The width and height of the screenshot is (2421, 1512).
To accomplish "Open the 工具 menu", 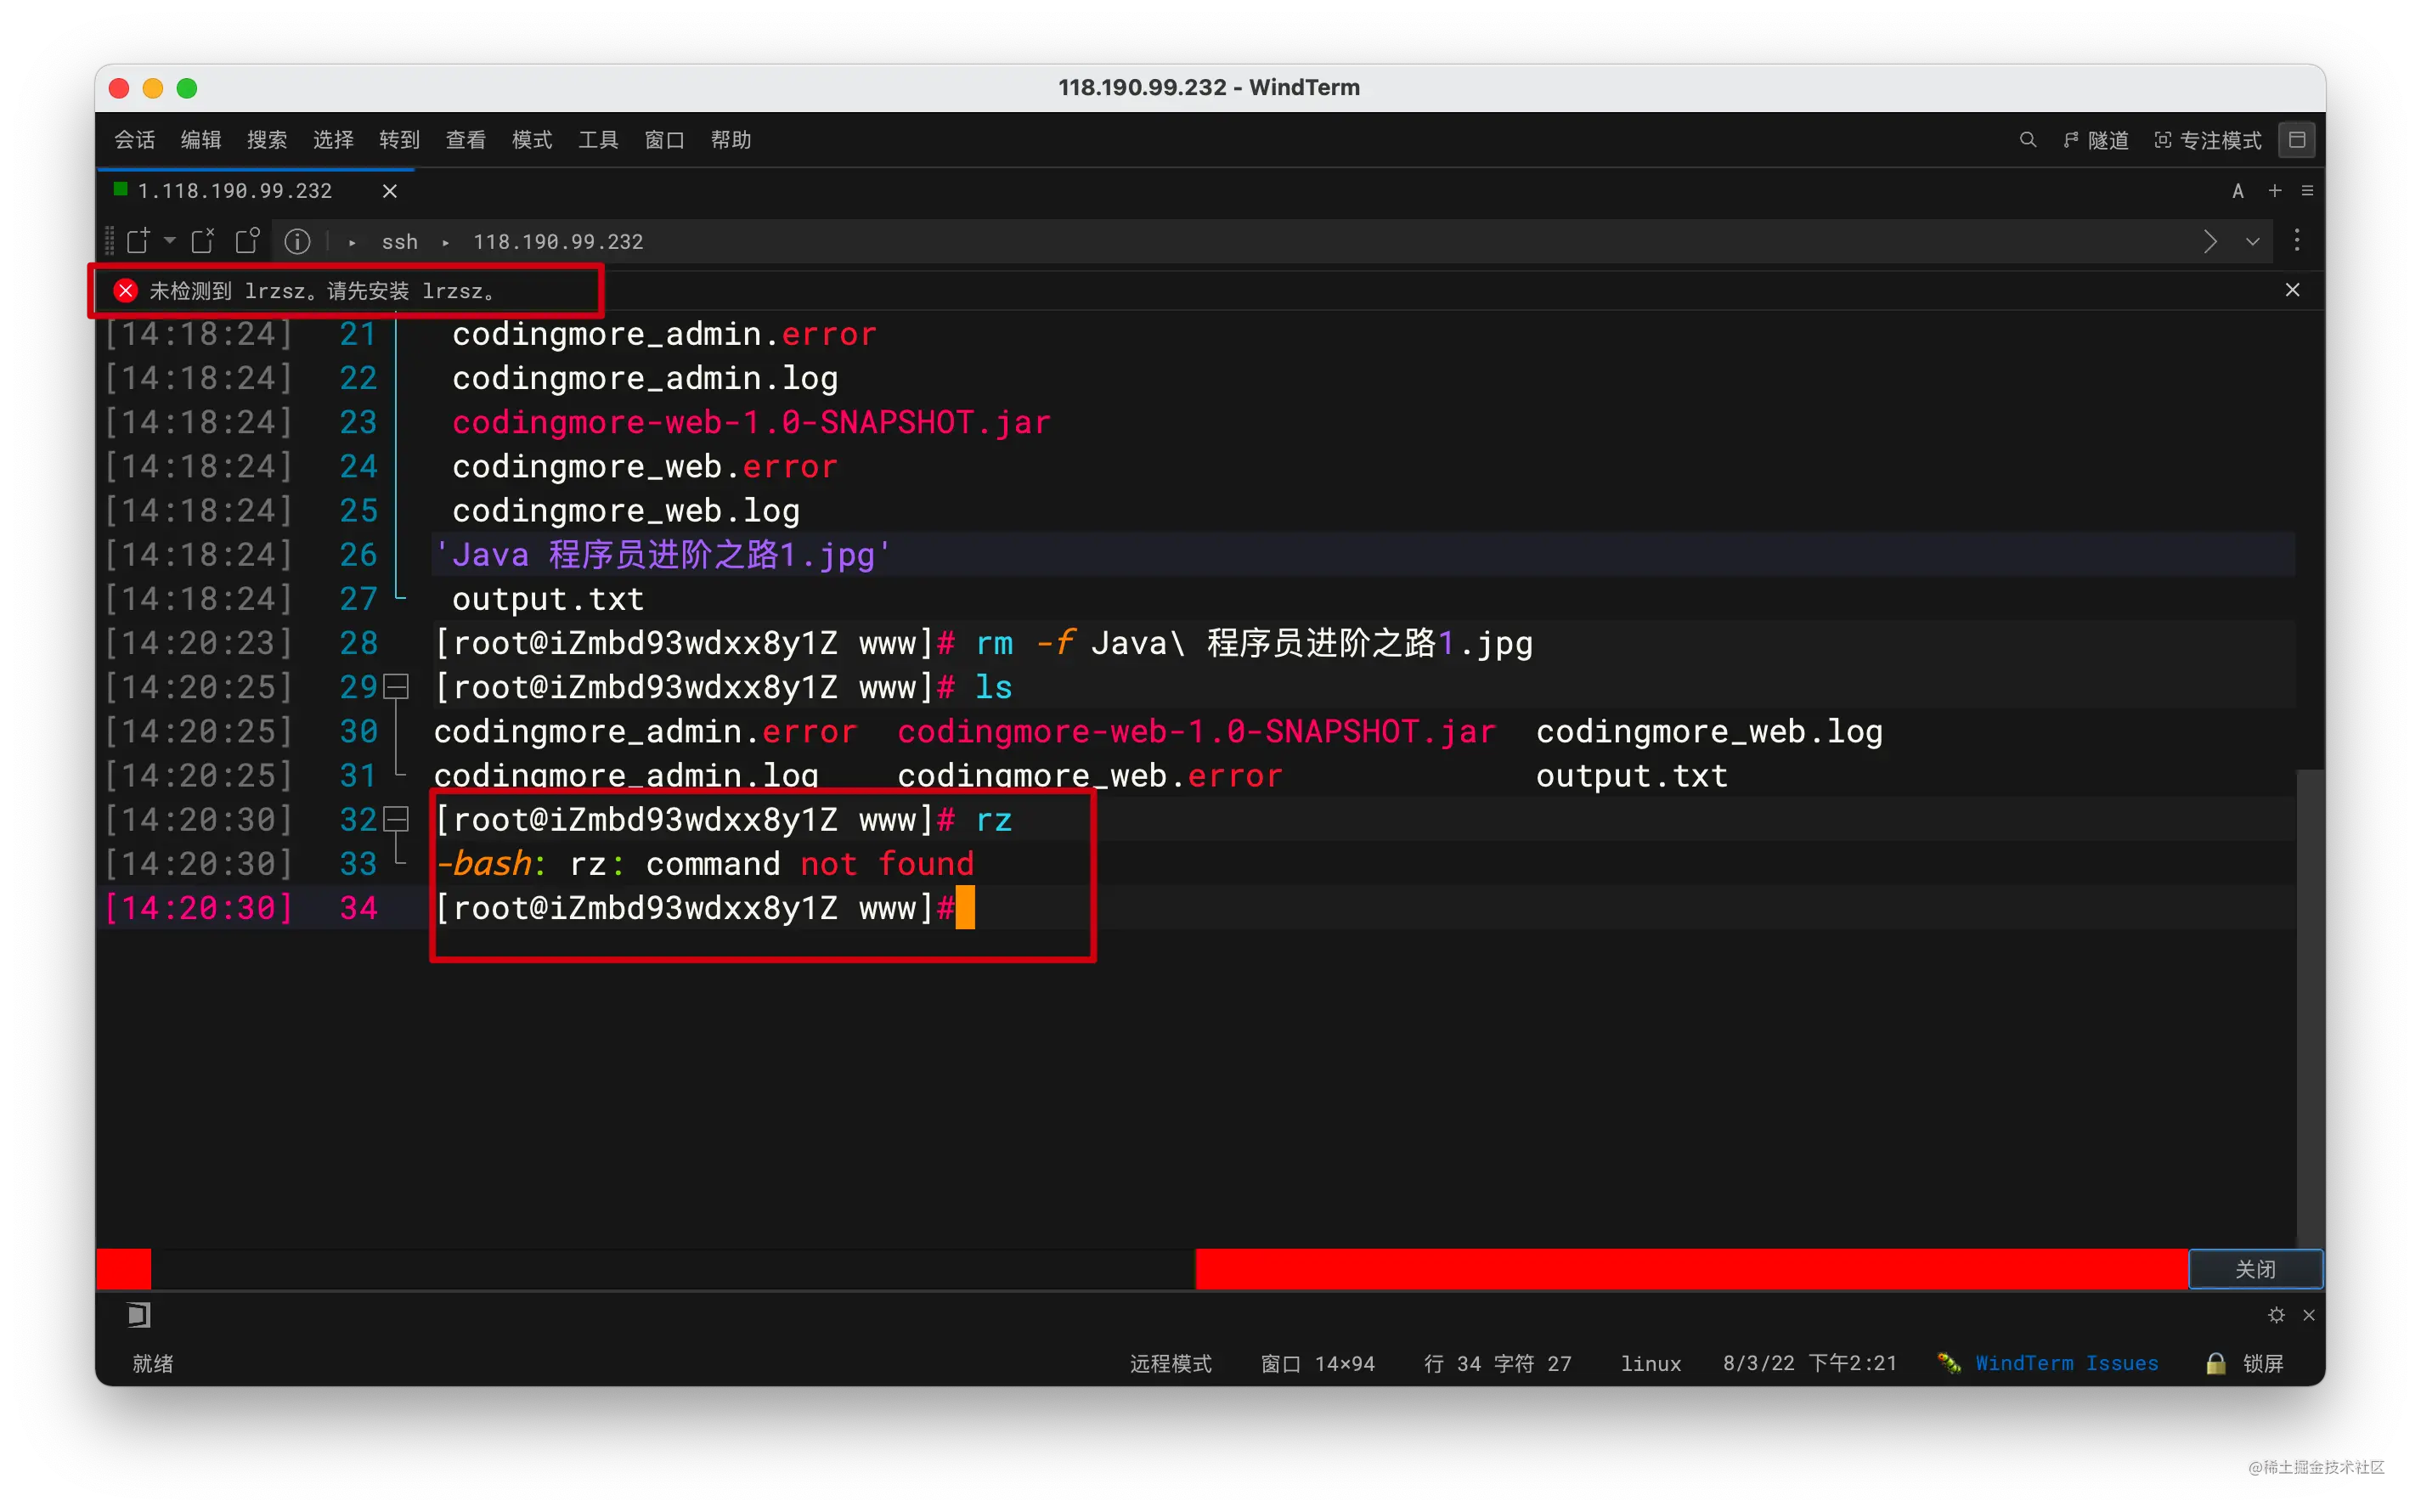I will pyautogui.click(x=598, y=140).
